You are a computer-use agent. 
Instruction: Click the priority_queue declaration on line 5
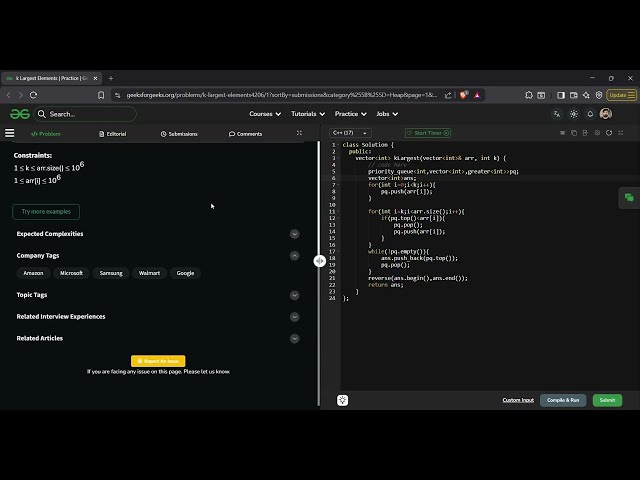443,171
